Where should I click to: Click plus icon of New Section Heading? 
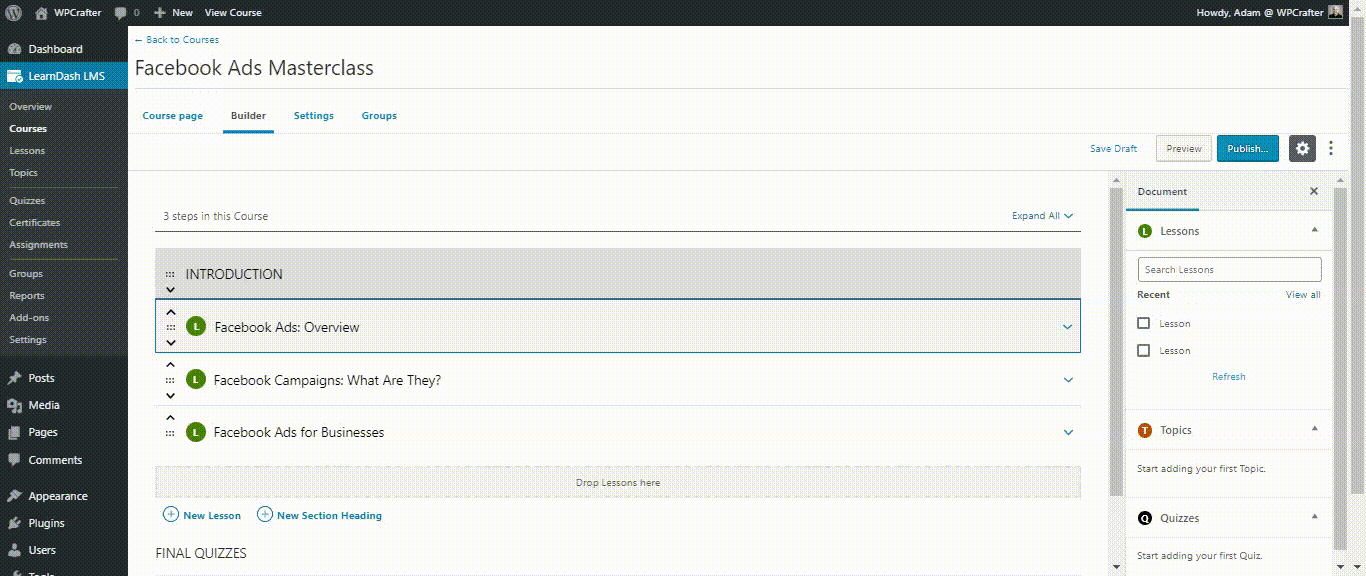pos(265,515)
